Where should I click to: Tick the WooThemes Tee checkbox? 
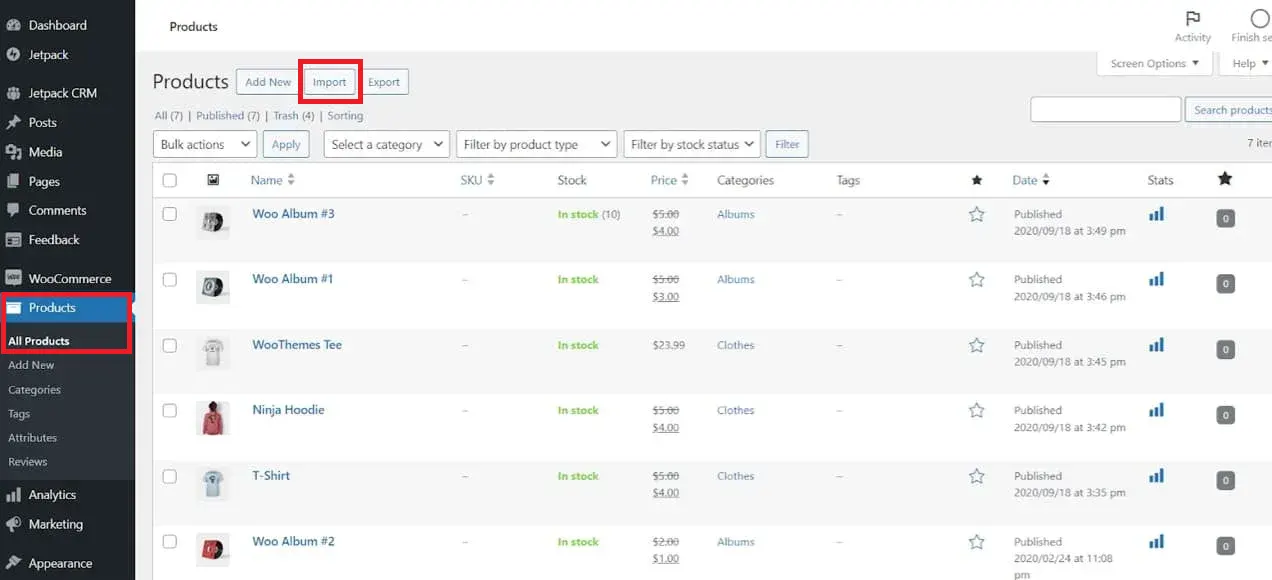click(169, 345)
